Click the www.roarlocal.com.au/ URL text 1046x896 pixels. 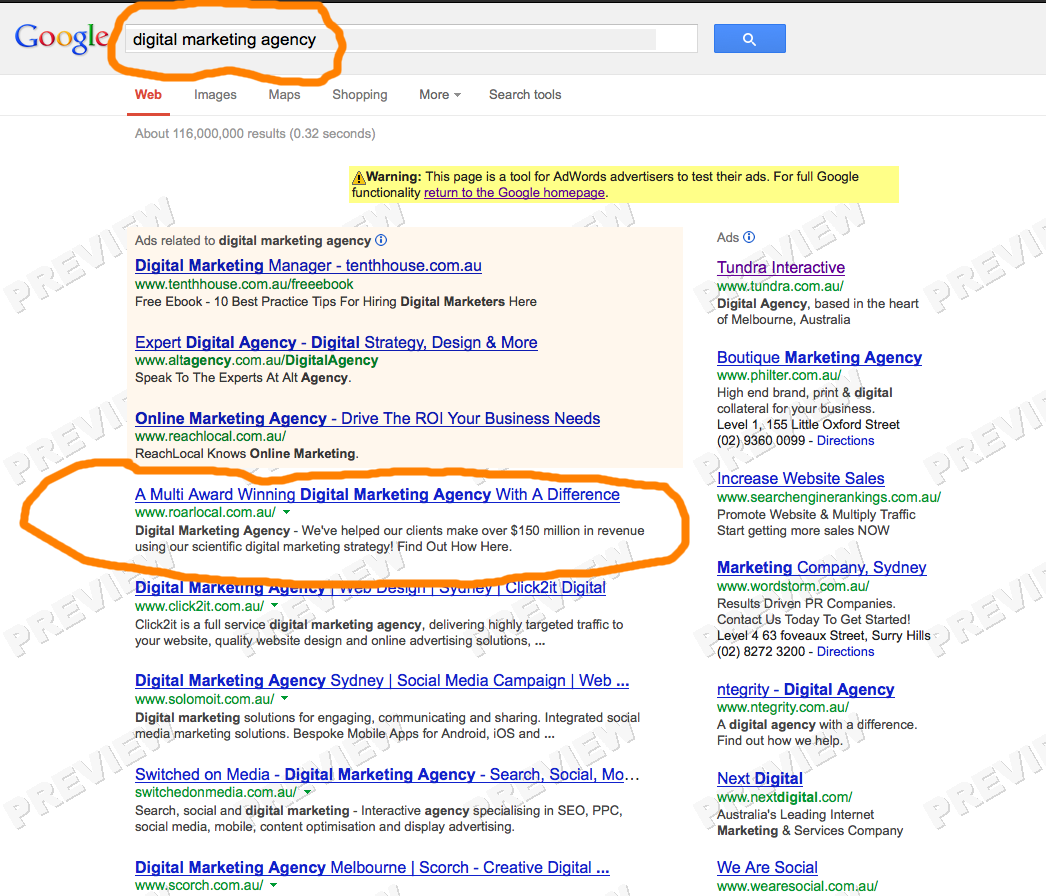(205, 512)
